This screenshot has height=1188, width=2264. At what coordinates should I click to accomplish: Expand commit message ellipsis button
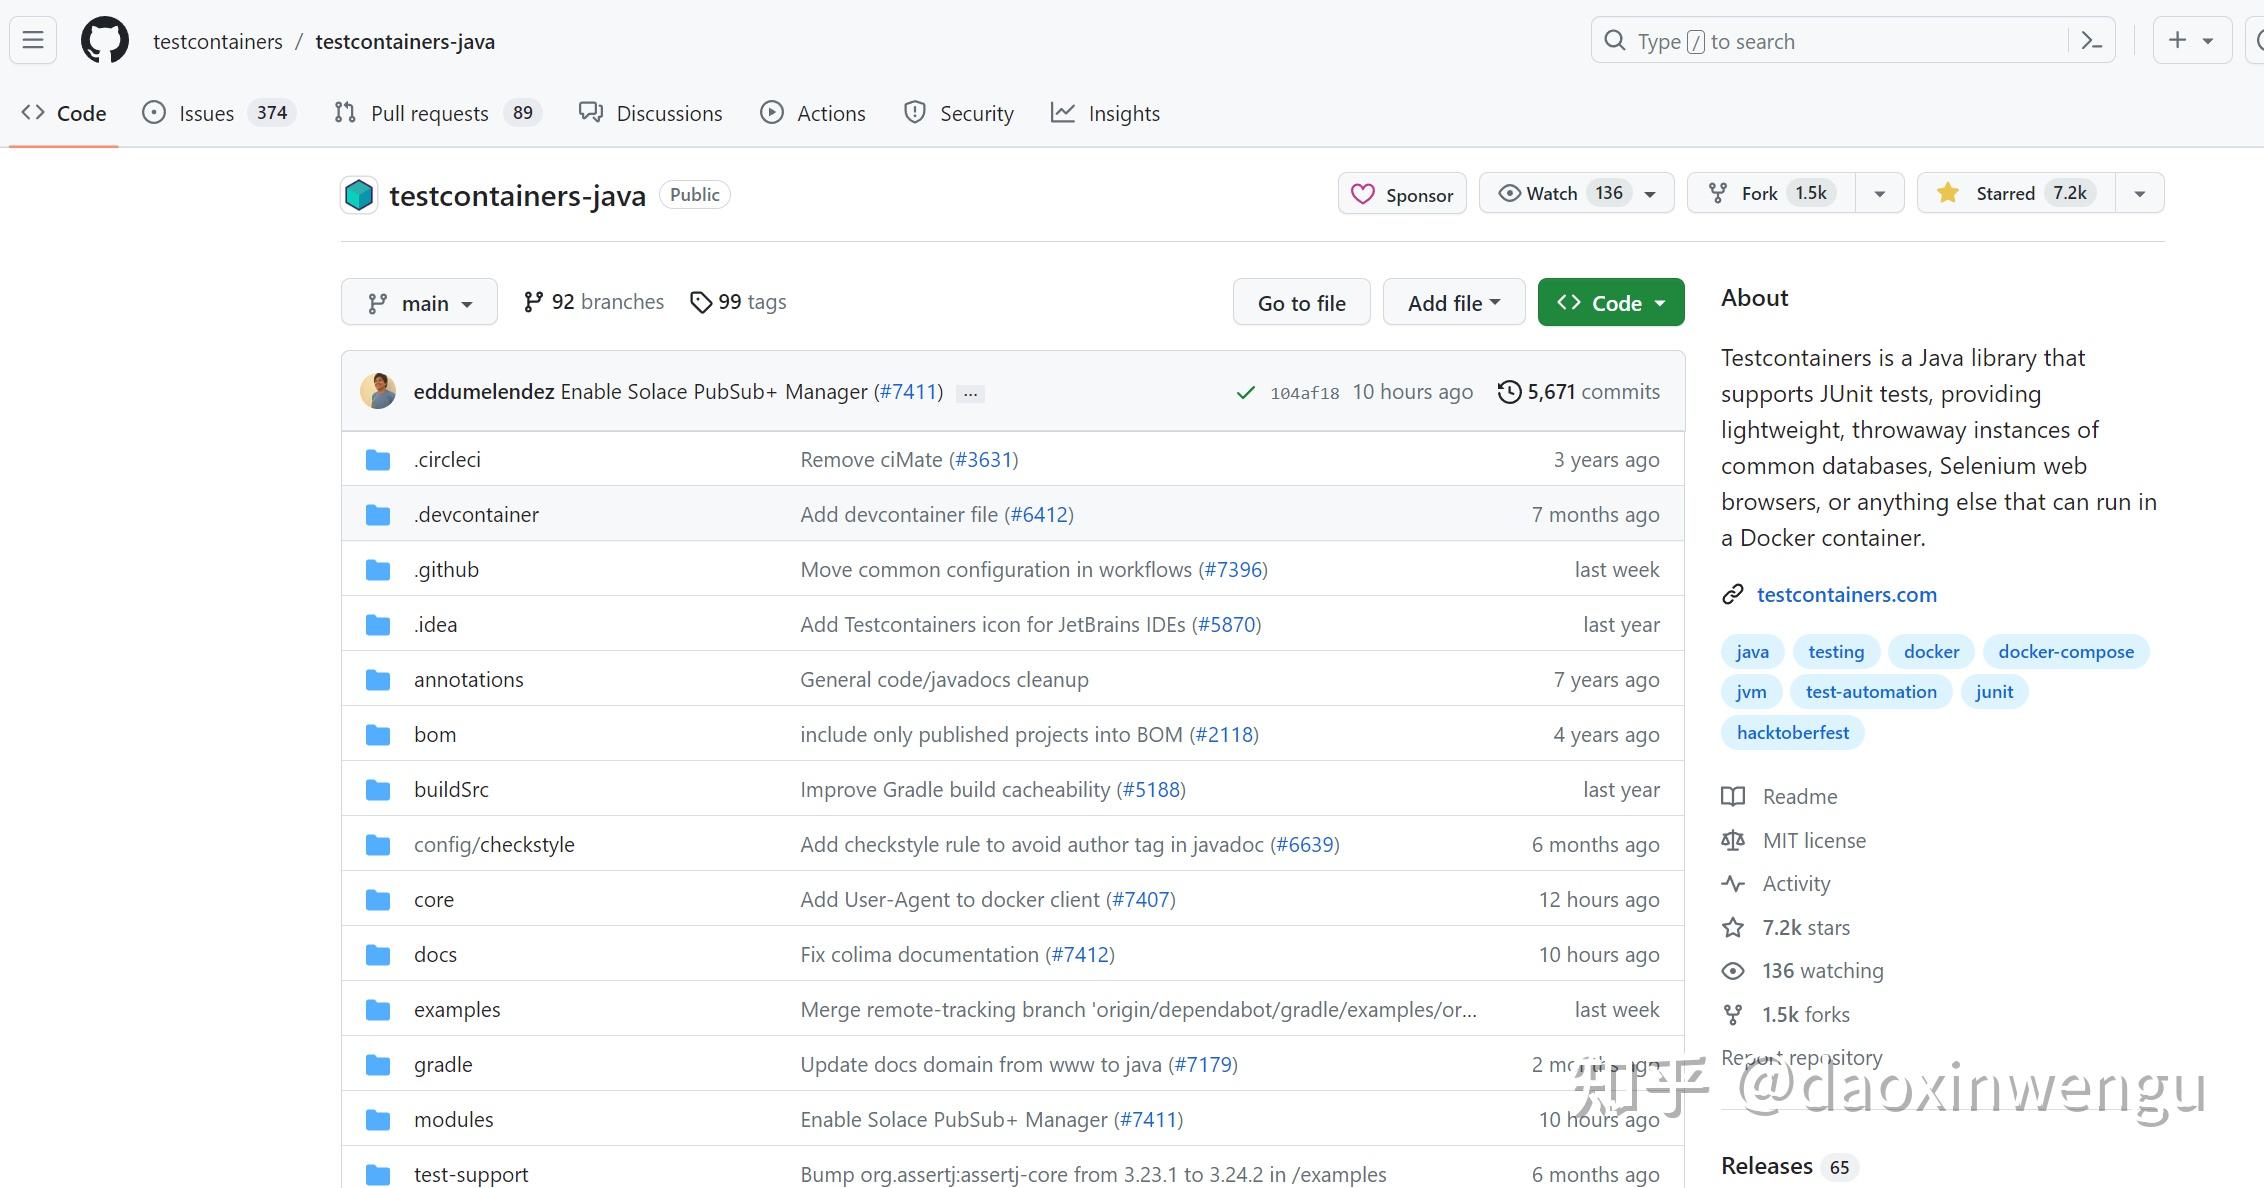970,393
